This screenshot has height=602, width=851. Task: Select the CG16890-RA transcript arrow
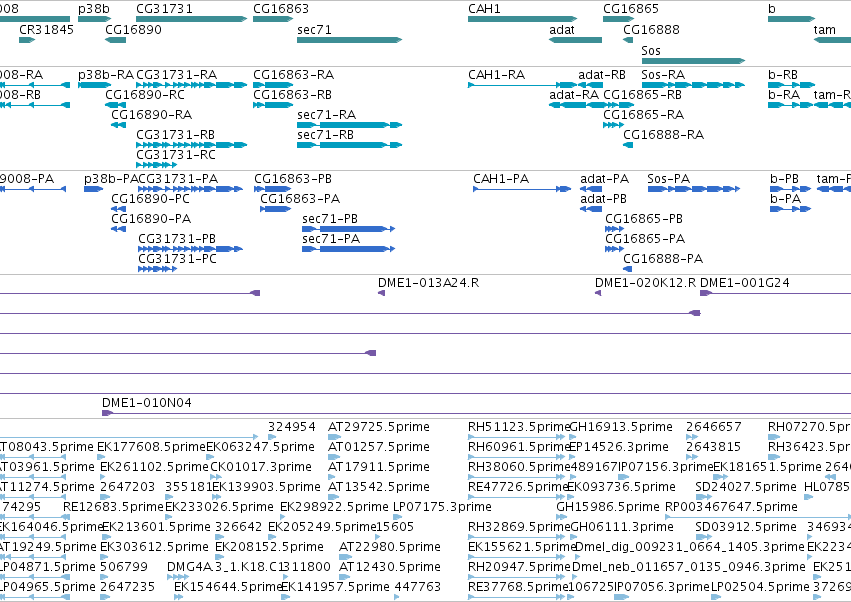coord(118,125)
